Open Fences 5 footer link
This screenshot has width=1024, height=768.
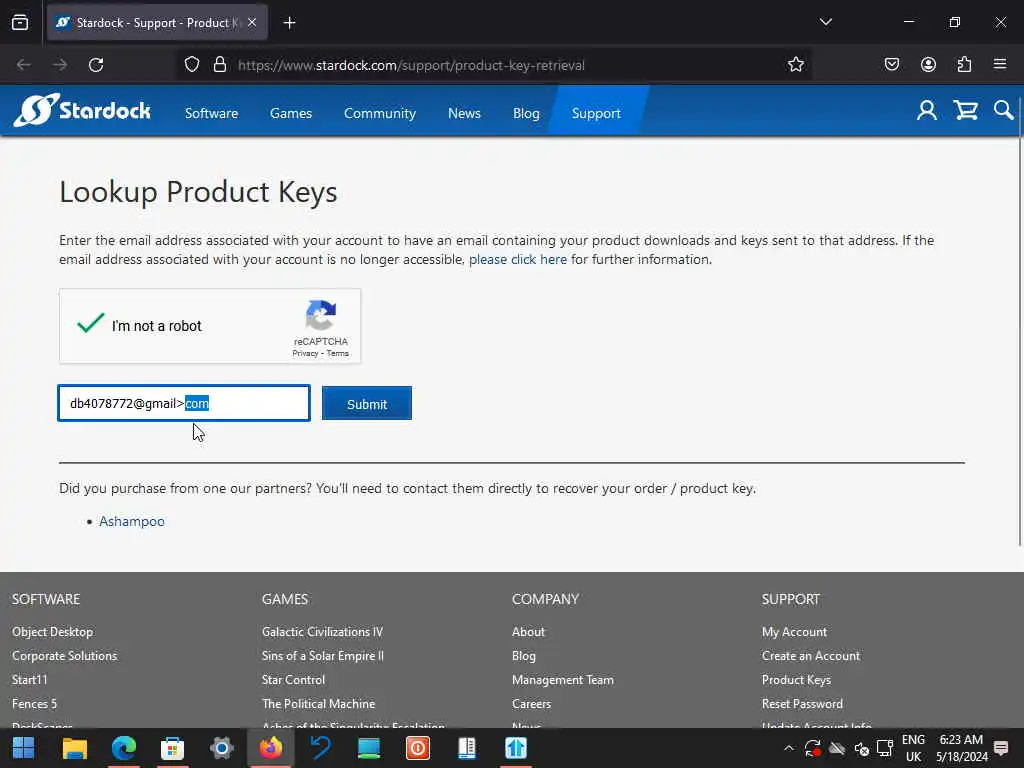[35, 704]
